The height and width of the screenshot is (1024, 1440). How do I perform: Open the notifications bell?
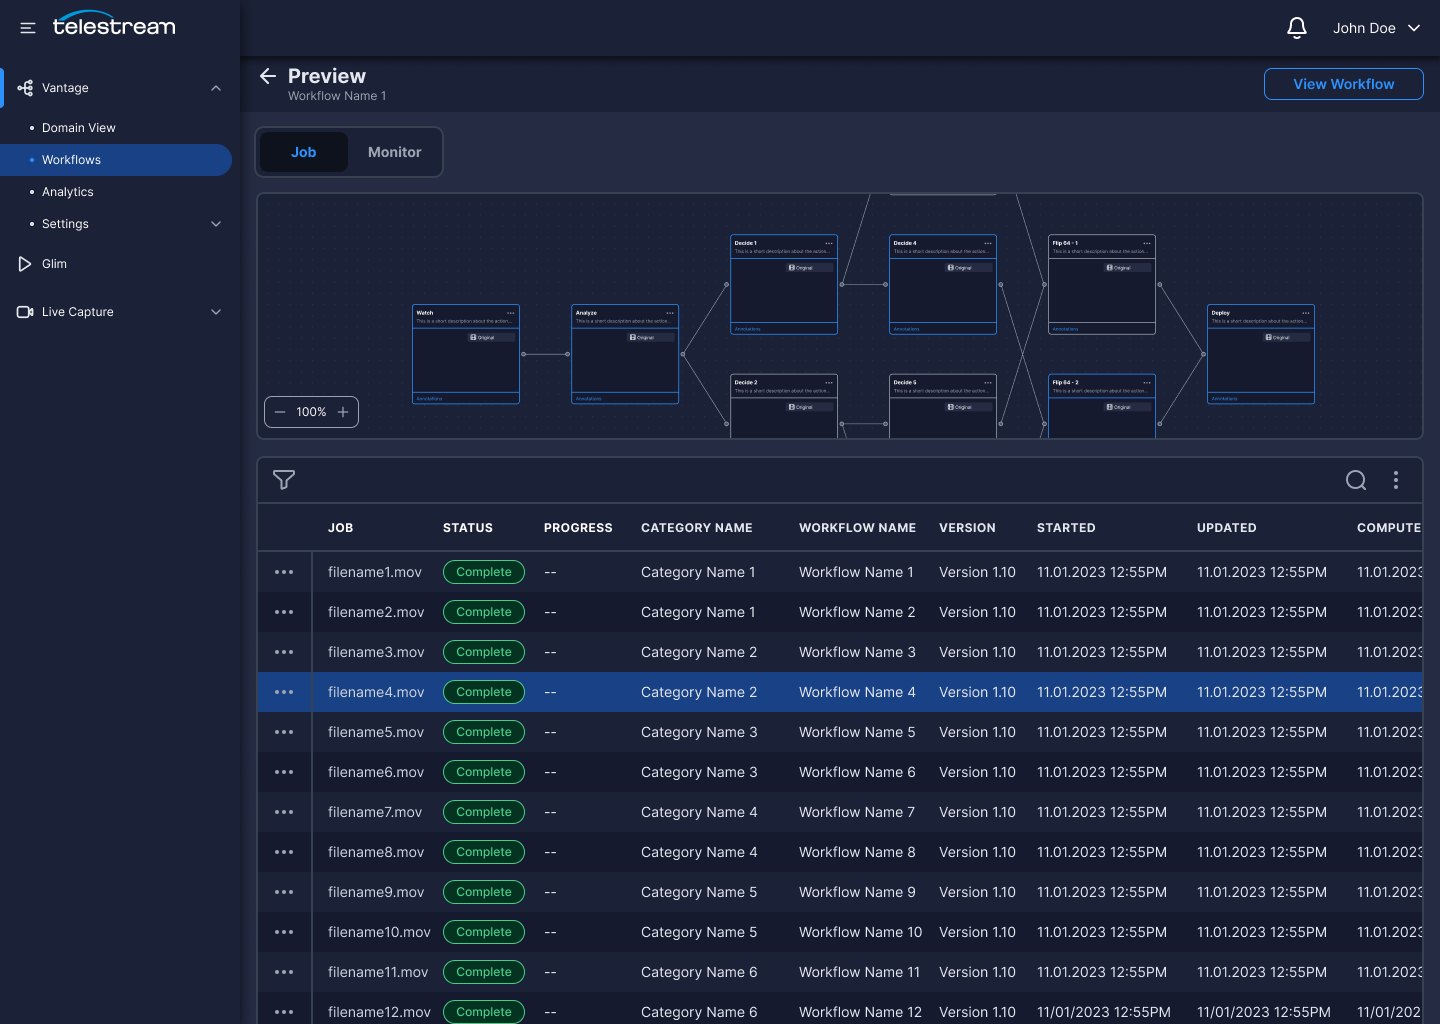tap(1297, 28)
